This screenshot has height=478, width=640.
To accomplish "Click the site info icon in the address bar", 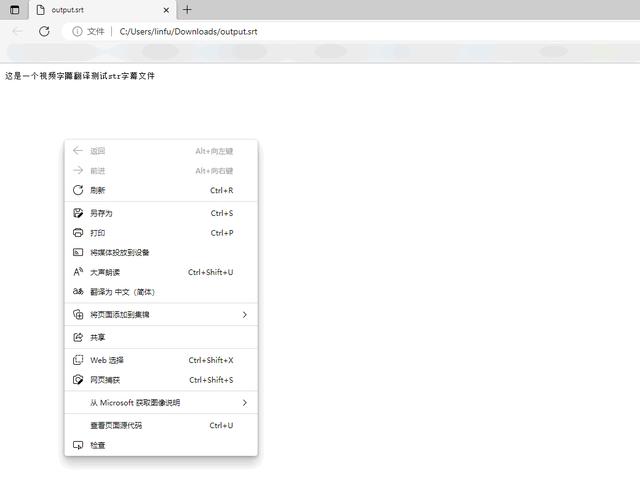I will tap(77, 31).
